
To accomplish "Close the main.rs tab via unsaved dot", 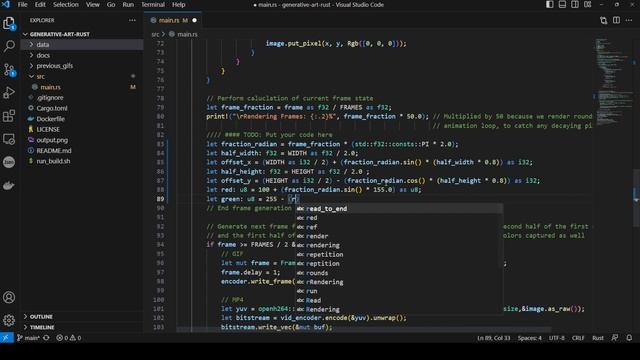I will [x=194, y=20].
